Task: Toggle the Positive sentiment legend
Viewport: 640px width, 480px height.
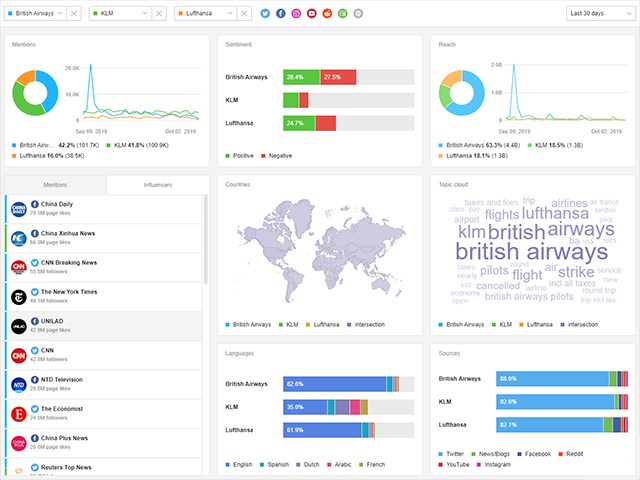Action: pyautogui.click(x=240, y=156)
